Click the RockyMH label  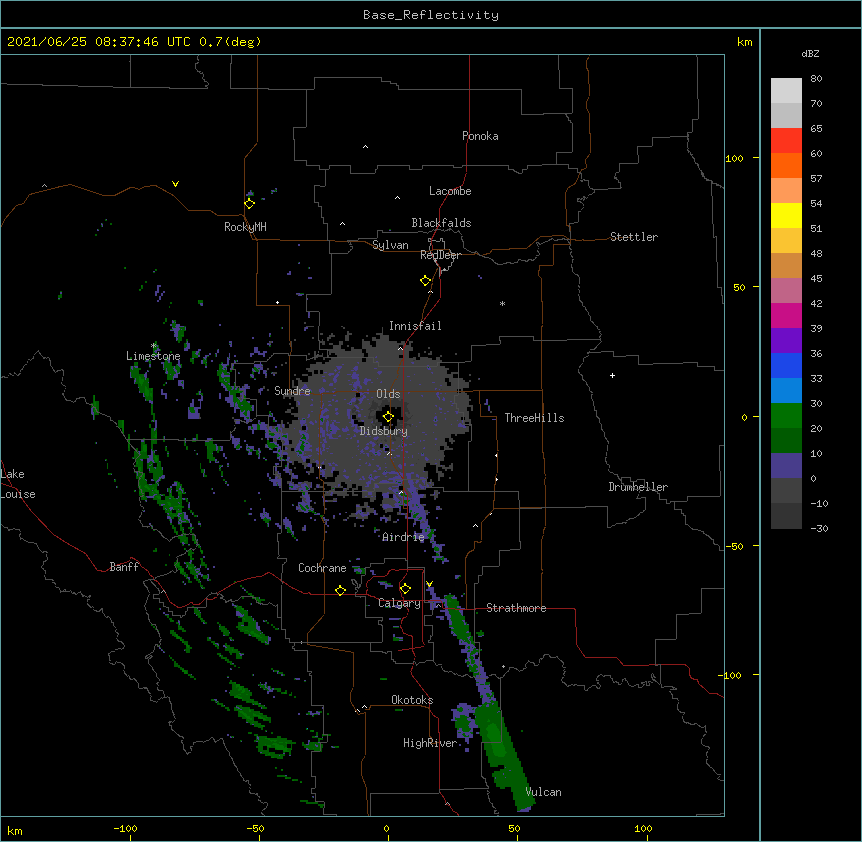(245, 227)
